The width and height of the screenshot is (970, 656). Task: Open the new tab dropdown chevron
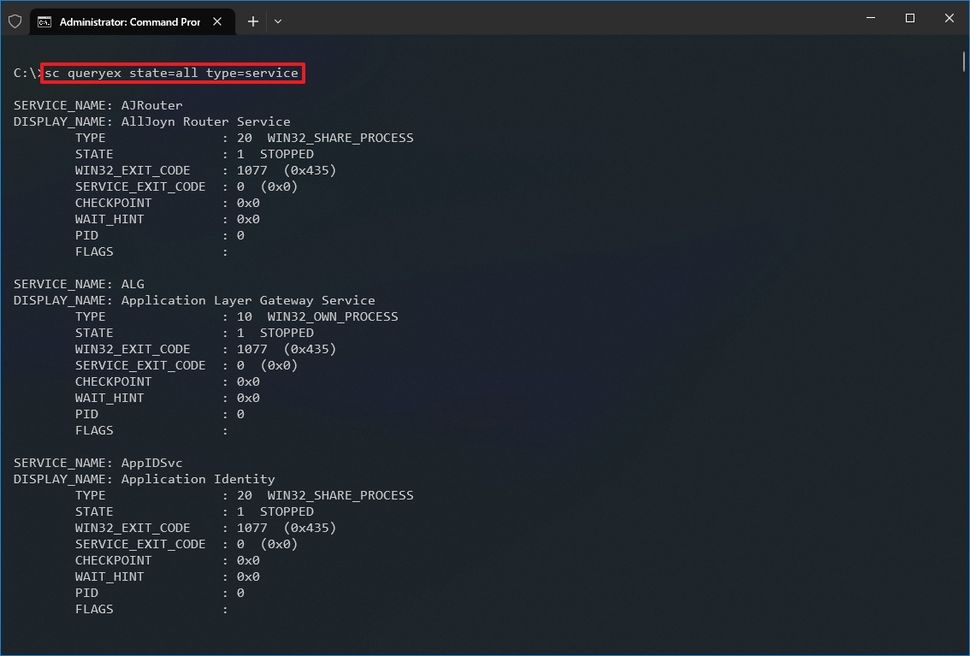tap(277, 21)
